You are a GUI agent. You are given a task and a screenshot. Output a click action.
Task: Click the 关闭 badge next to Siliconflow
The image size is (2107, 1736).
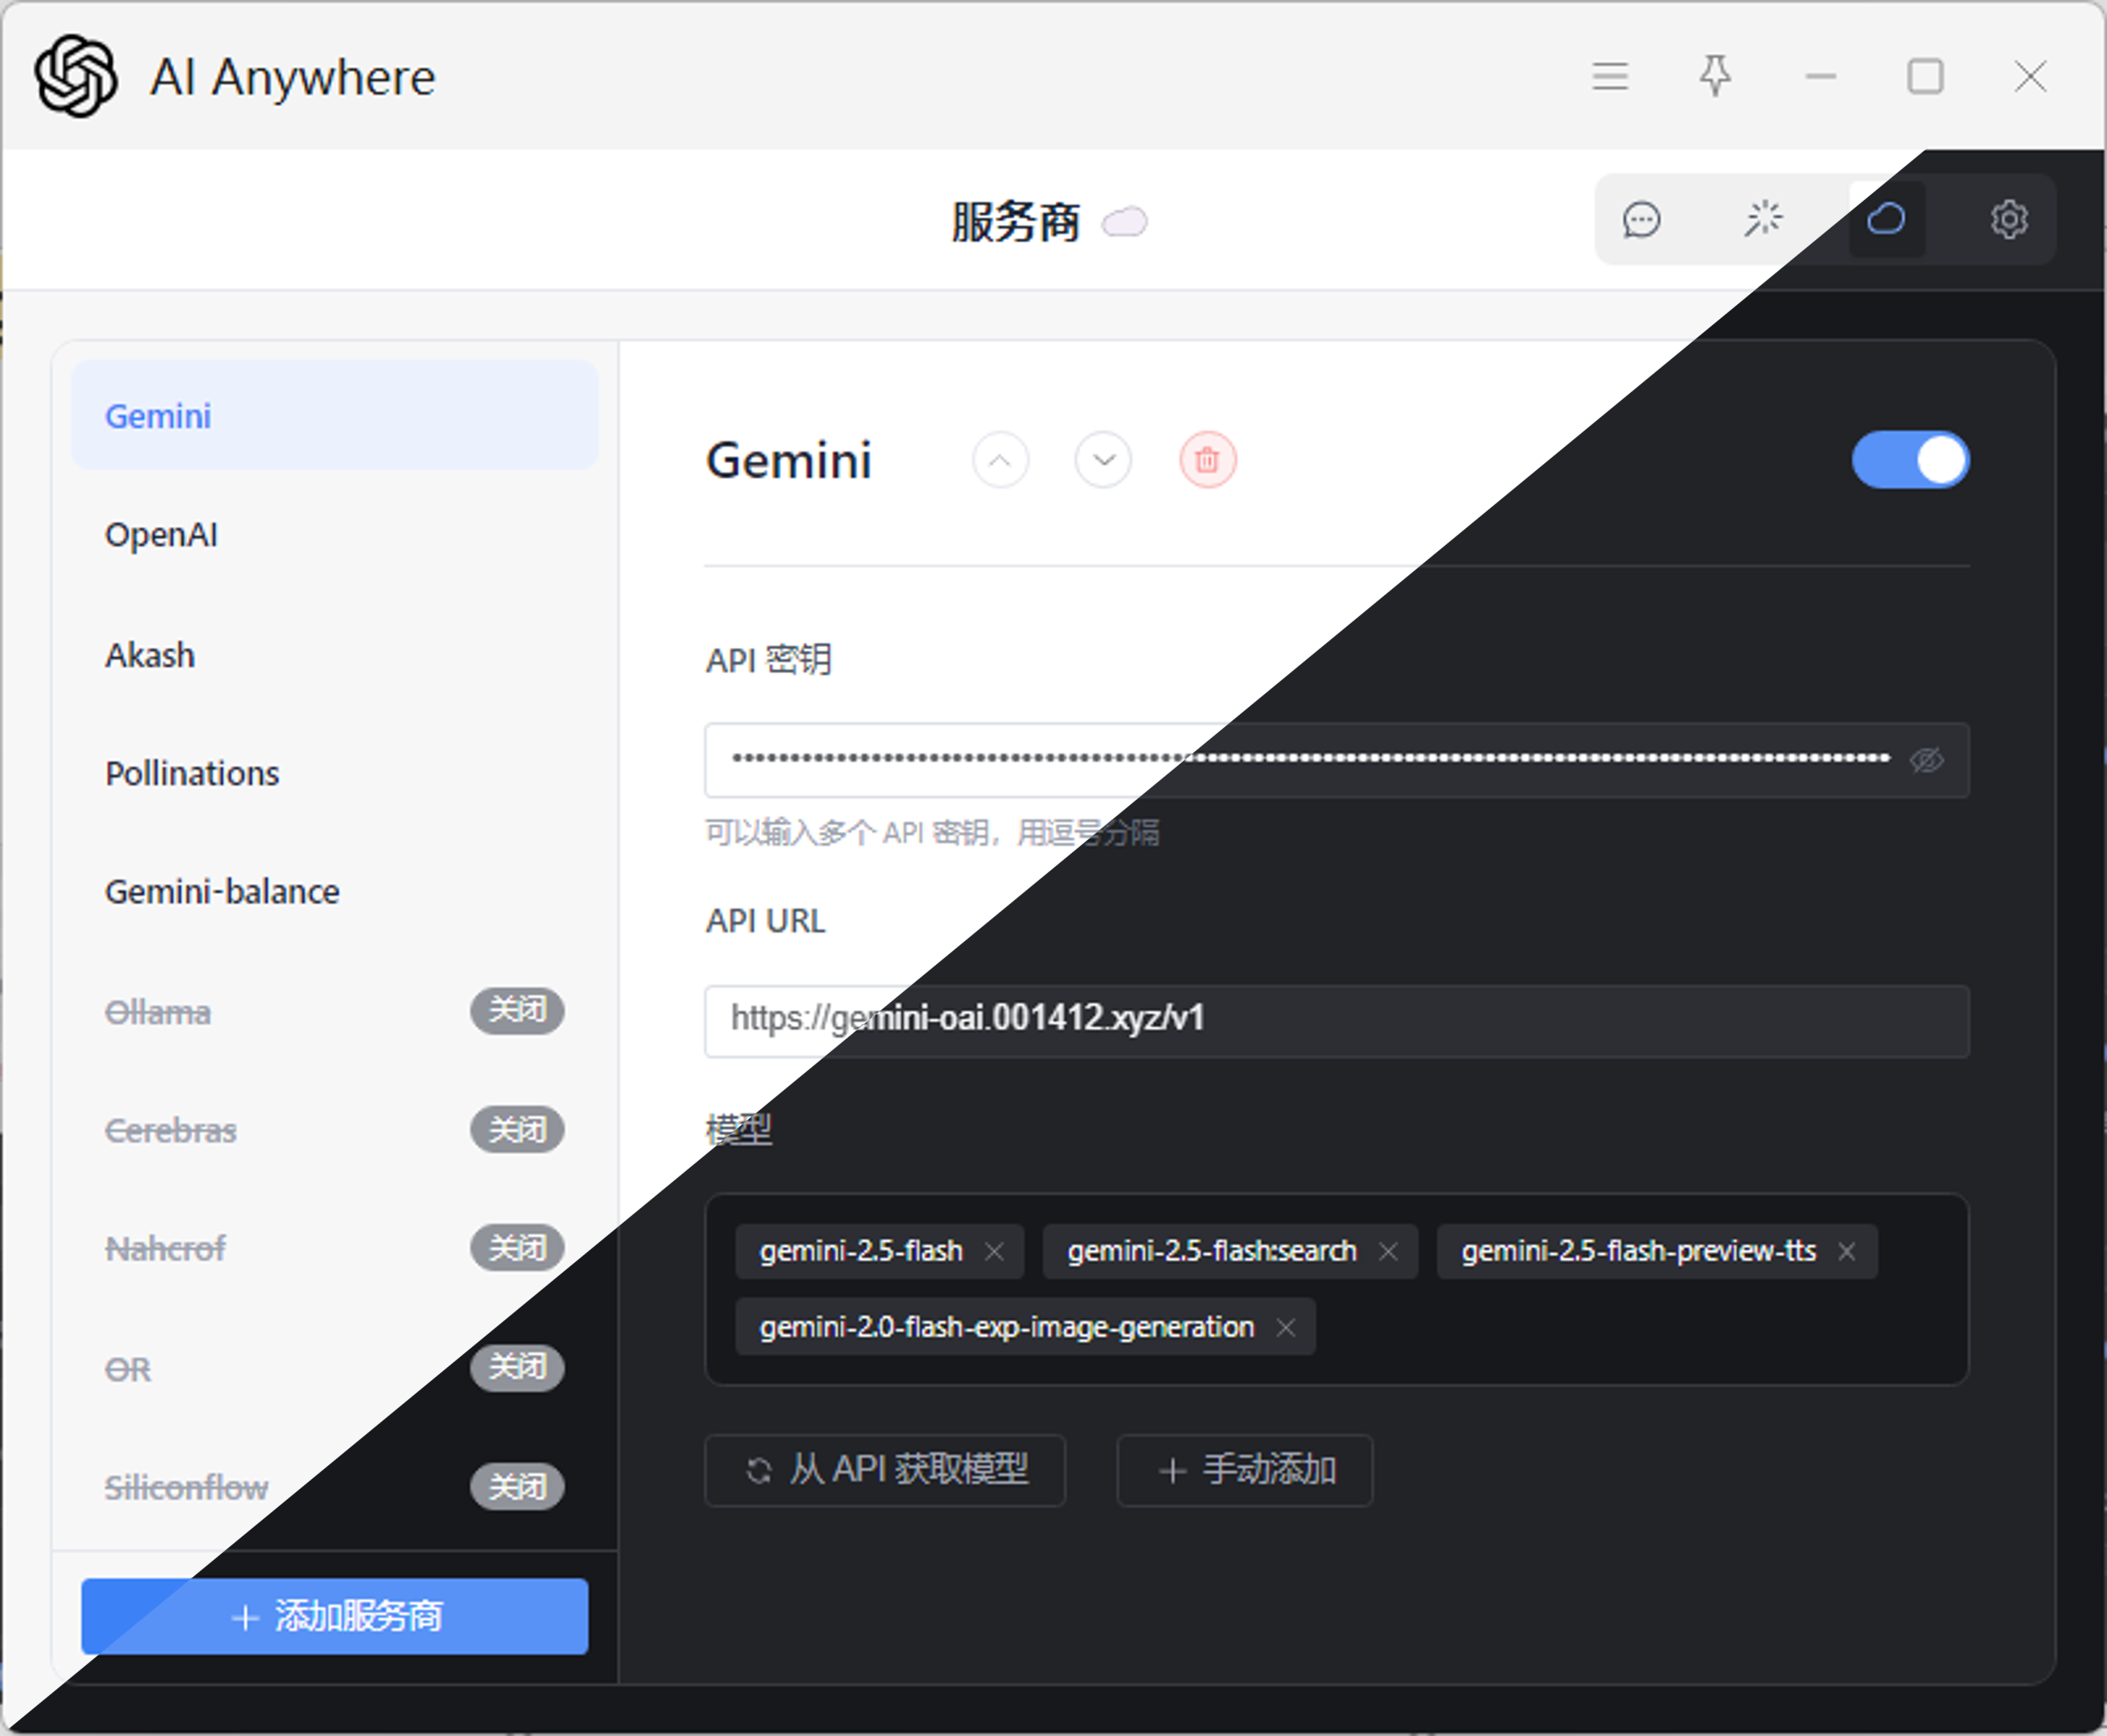(517, 1487)
